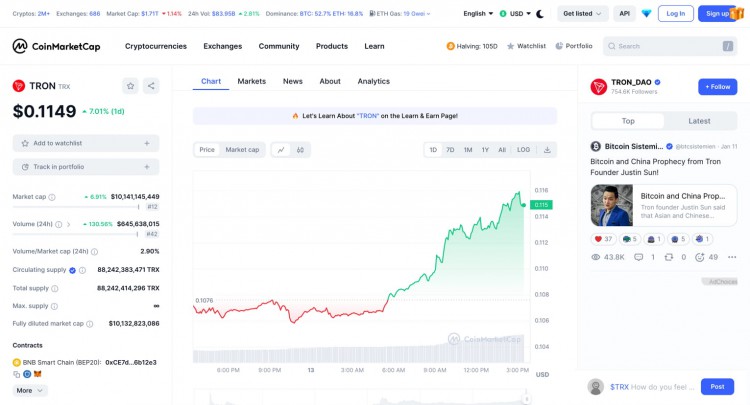The image size is (750, 405).
Task: Add emoji reaction showing 49
Action: (x=699, y=257)
